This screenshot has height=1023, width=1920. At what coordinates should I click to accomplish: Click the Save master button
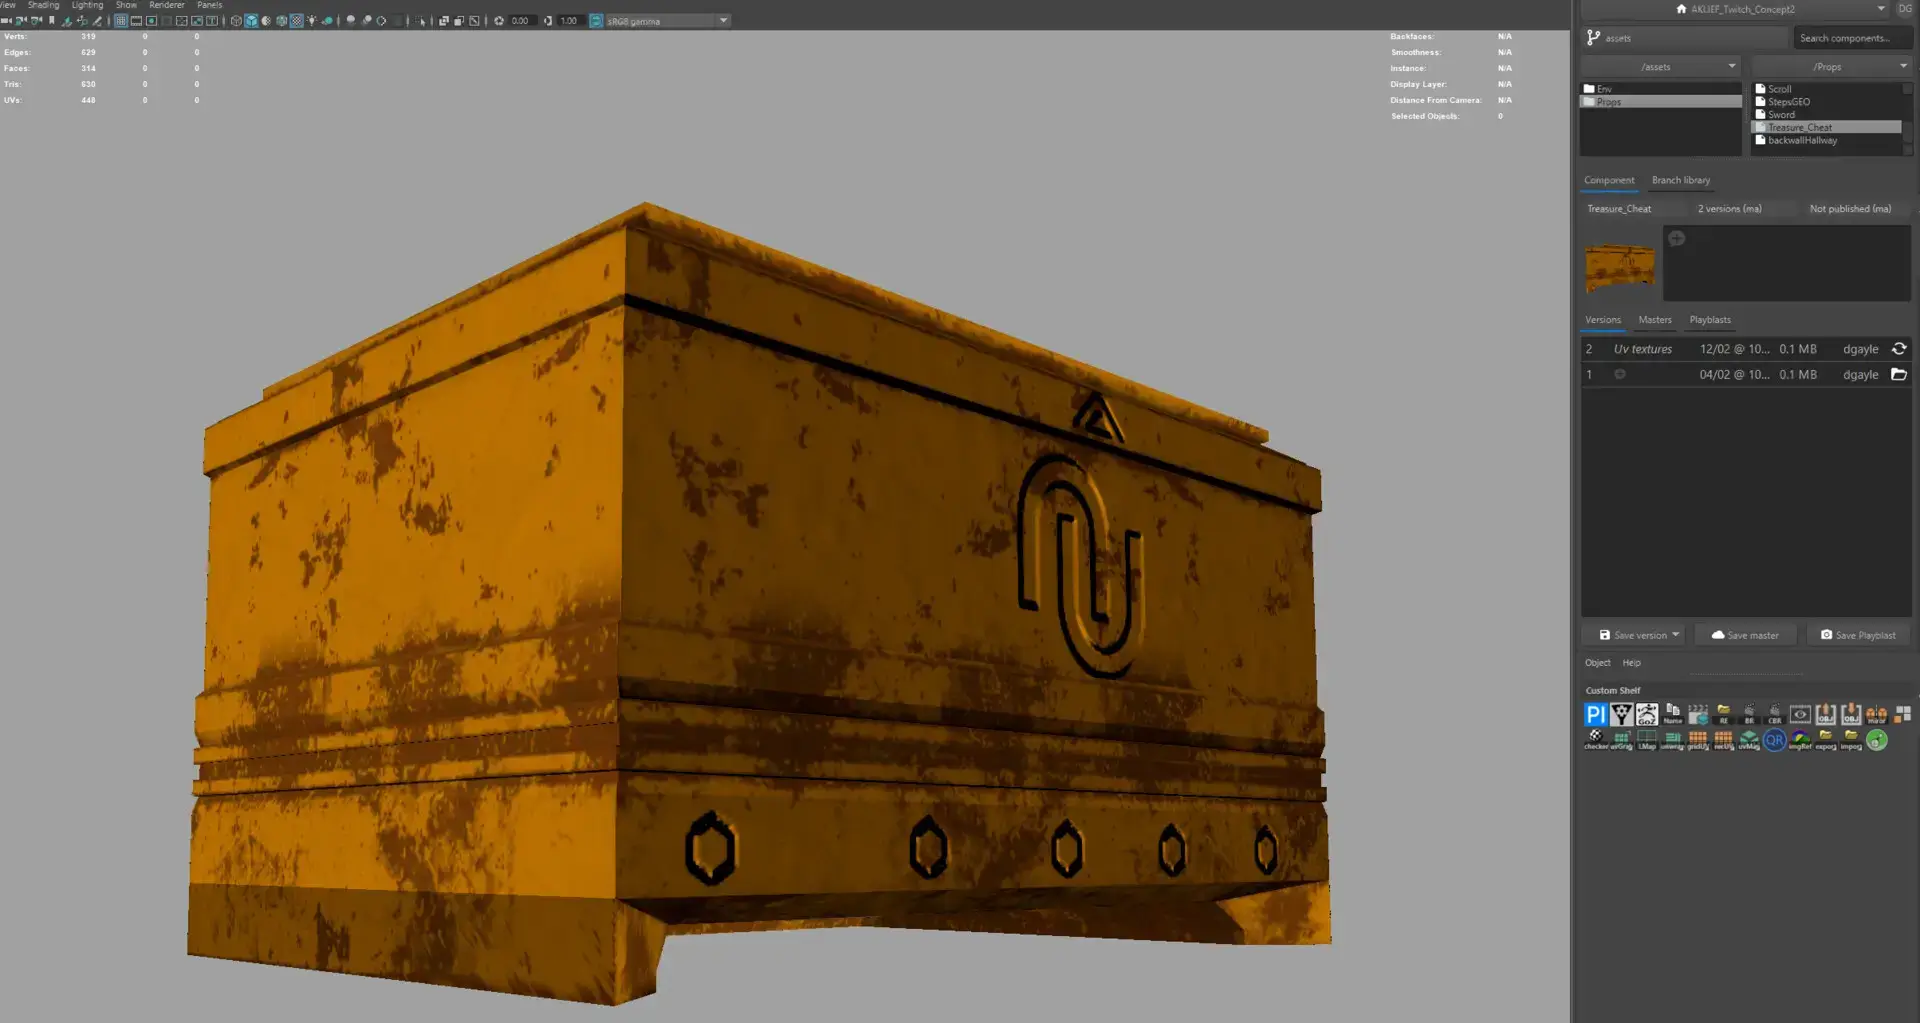coord(1745,635)
